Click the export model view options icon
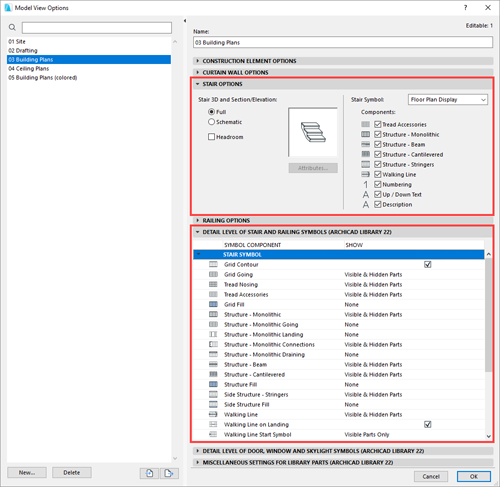The width and height of the screenshot is (500, 487). click(x=169, y=473)
